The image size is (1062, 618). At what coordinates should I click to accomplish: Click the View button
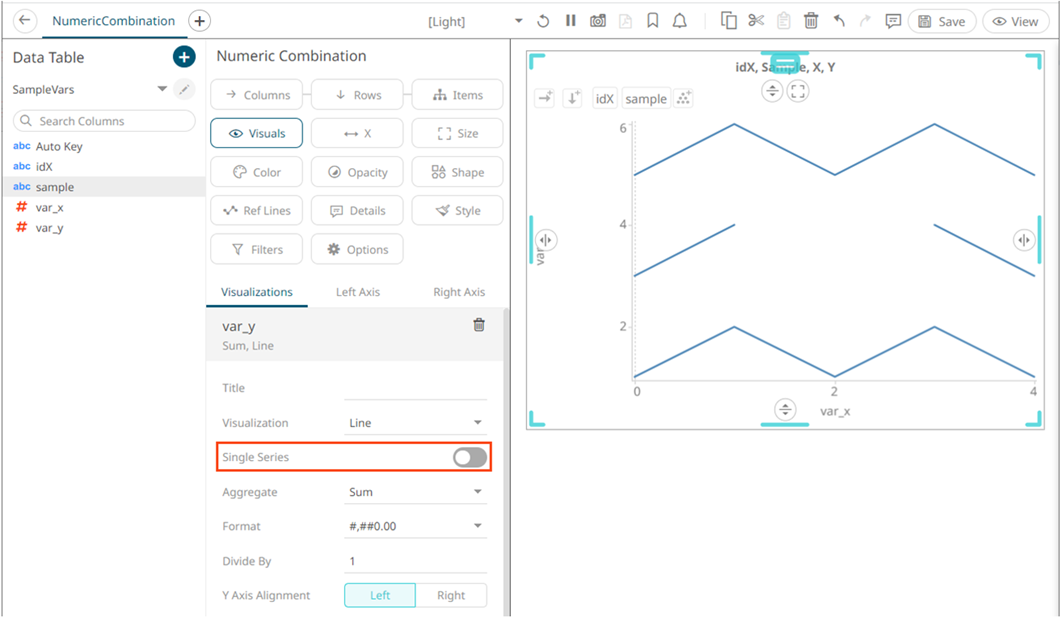(x=1015, y=22)
